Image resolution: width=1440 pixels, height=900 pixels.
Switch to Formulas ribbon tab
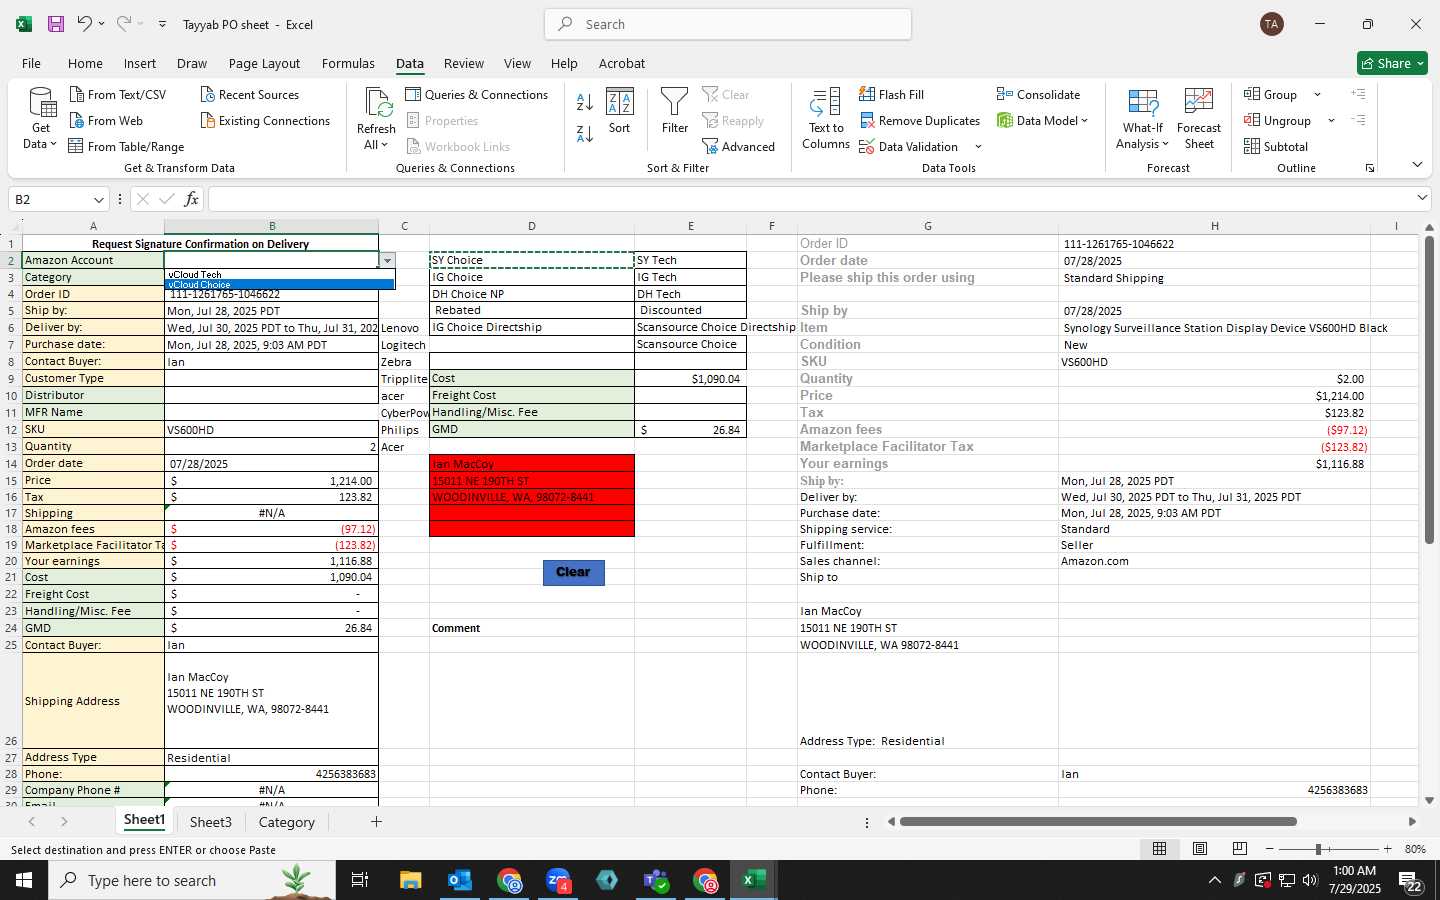(348, 63)
